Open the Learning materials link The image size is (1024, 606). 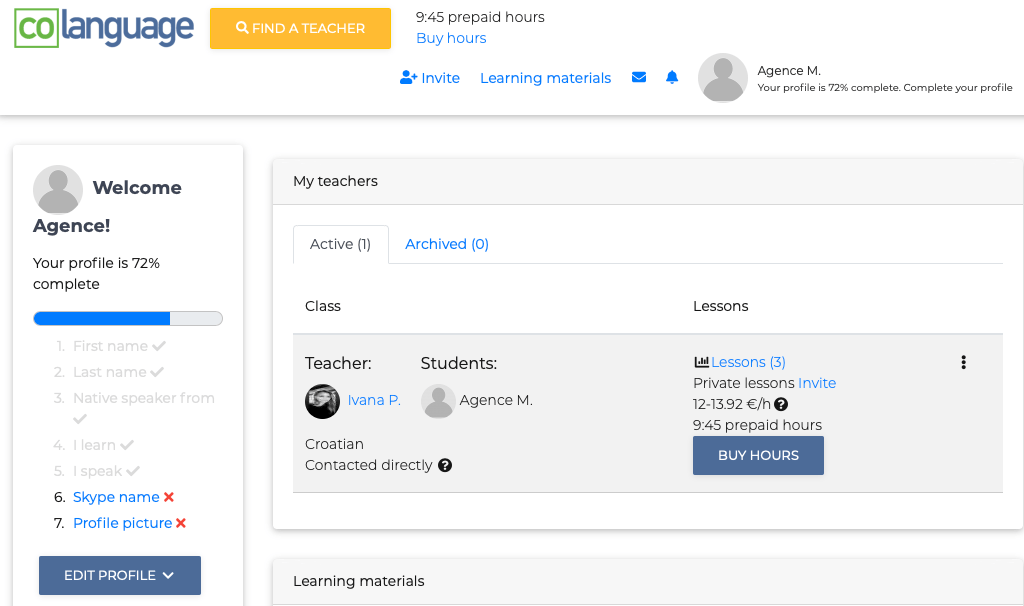click(x=545, y=78)
